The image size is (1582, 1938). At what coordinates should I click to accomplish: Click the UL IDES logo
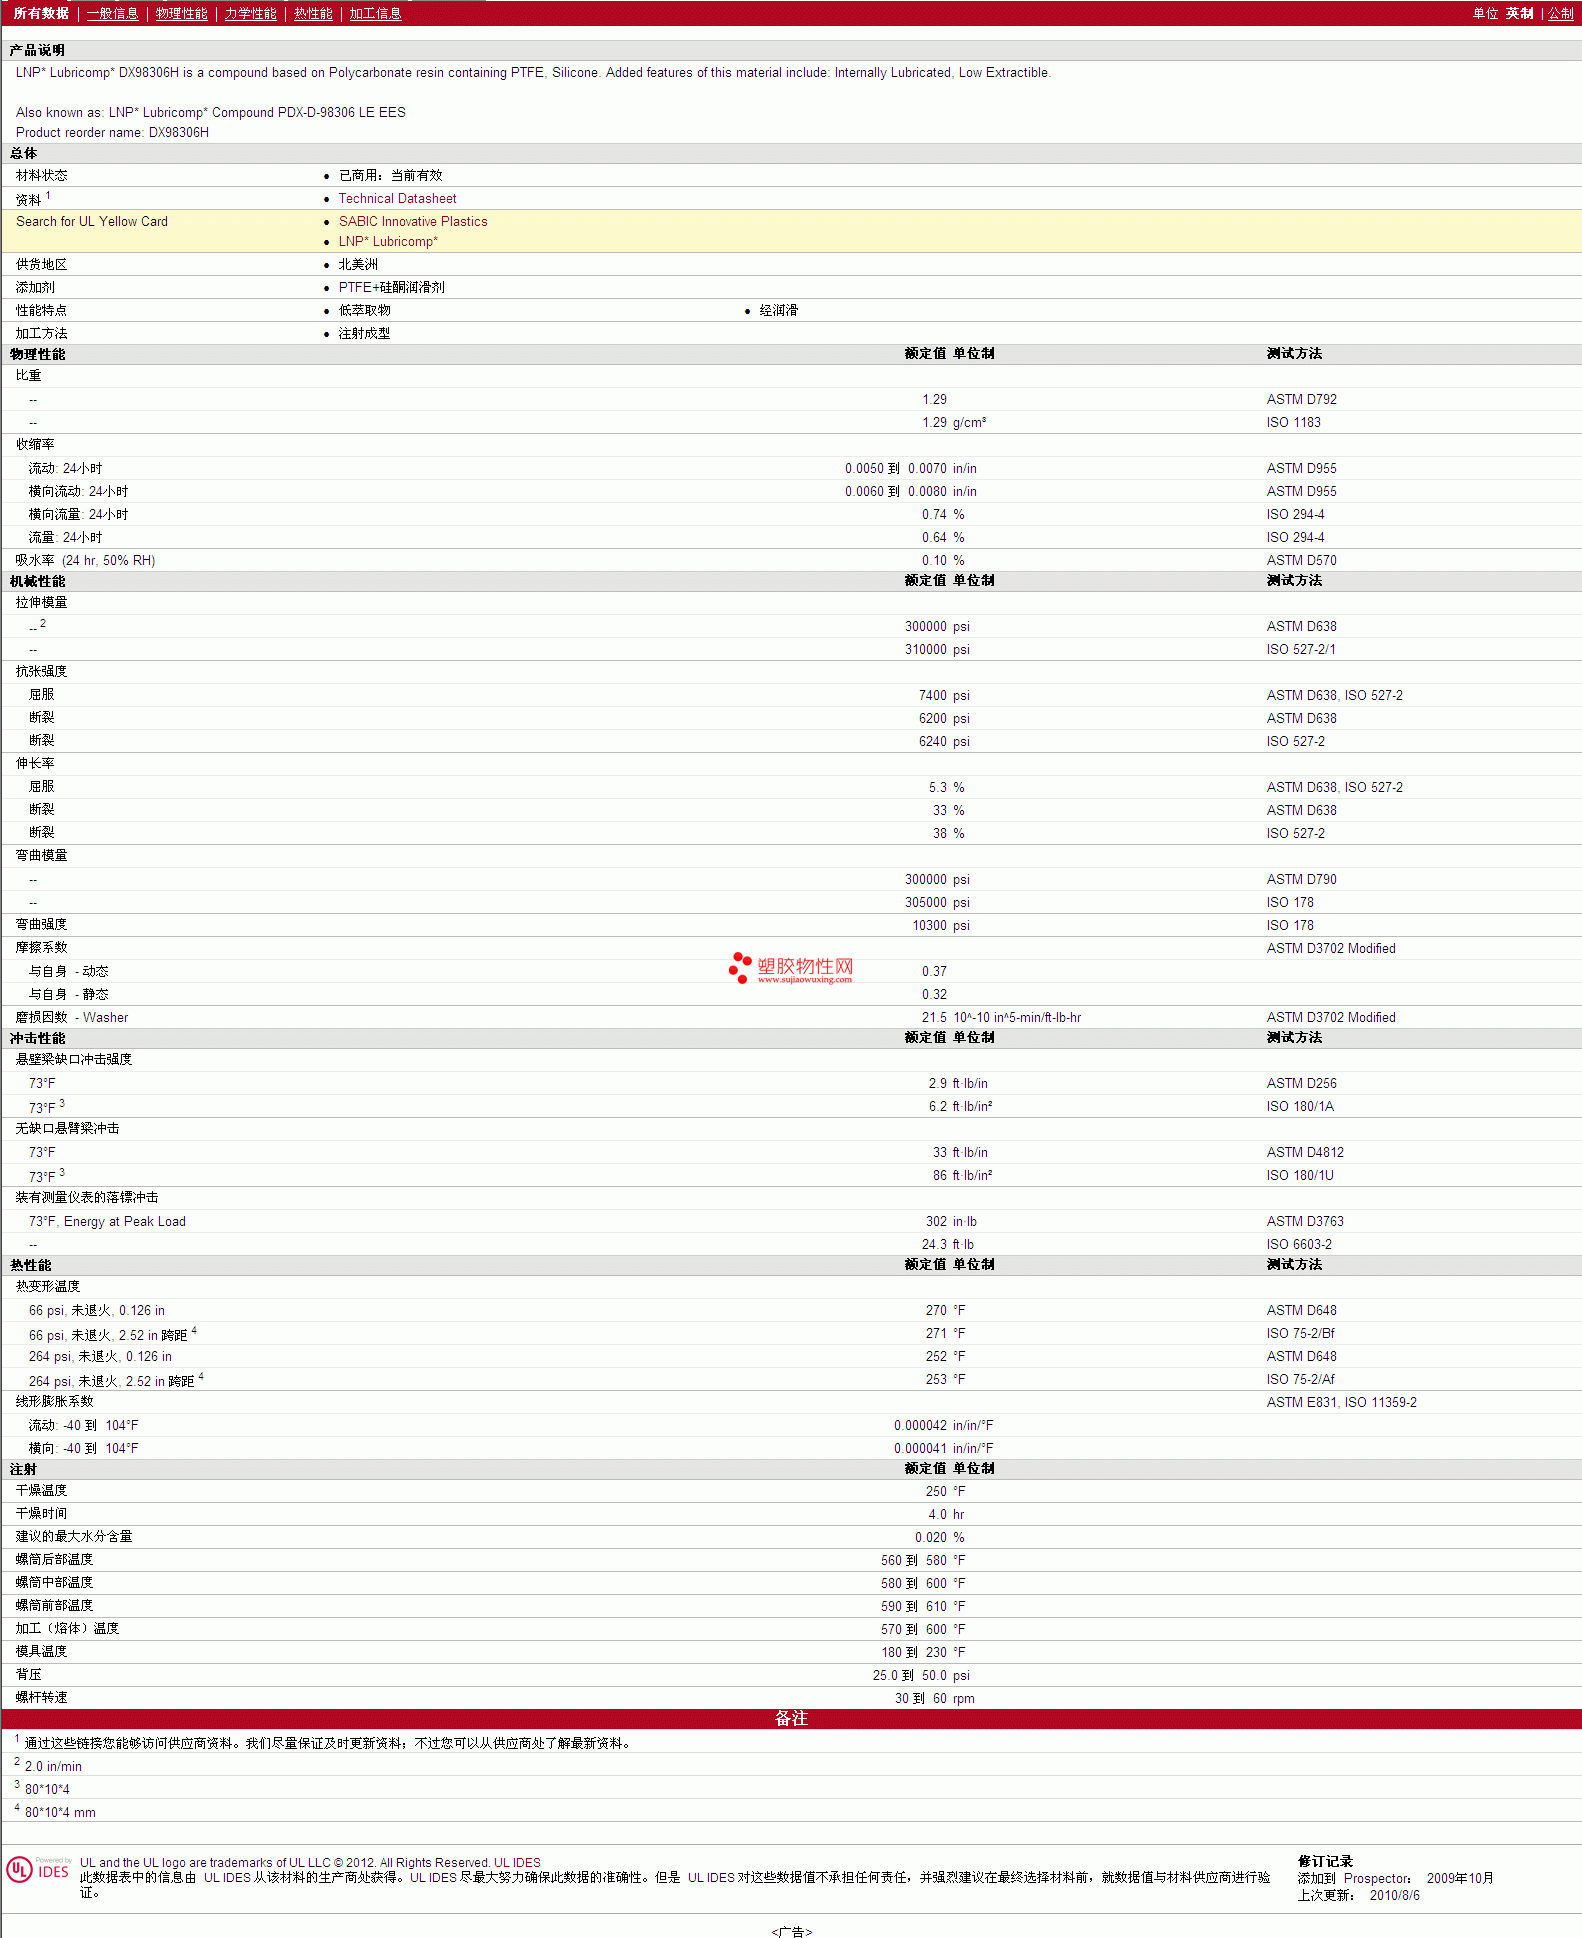(x=38, y=1869)
